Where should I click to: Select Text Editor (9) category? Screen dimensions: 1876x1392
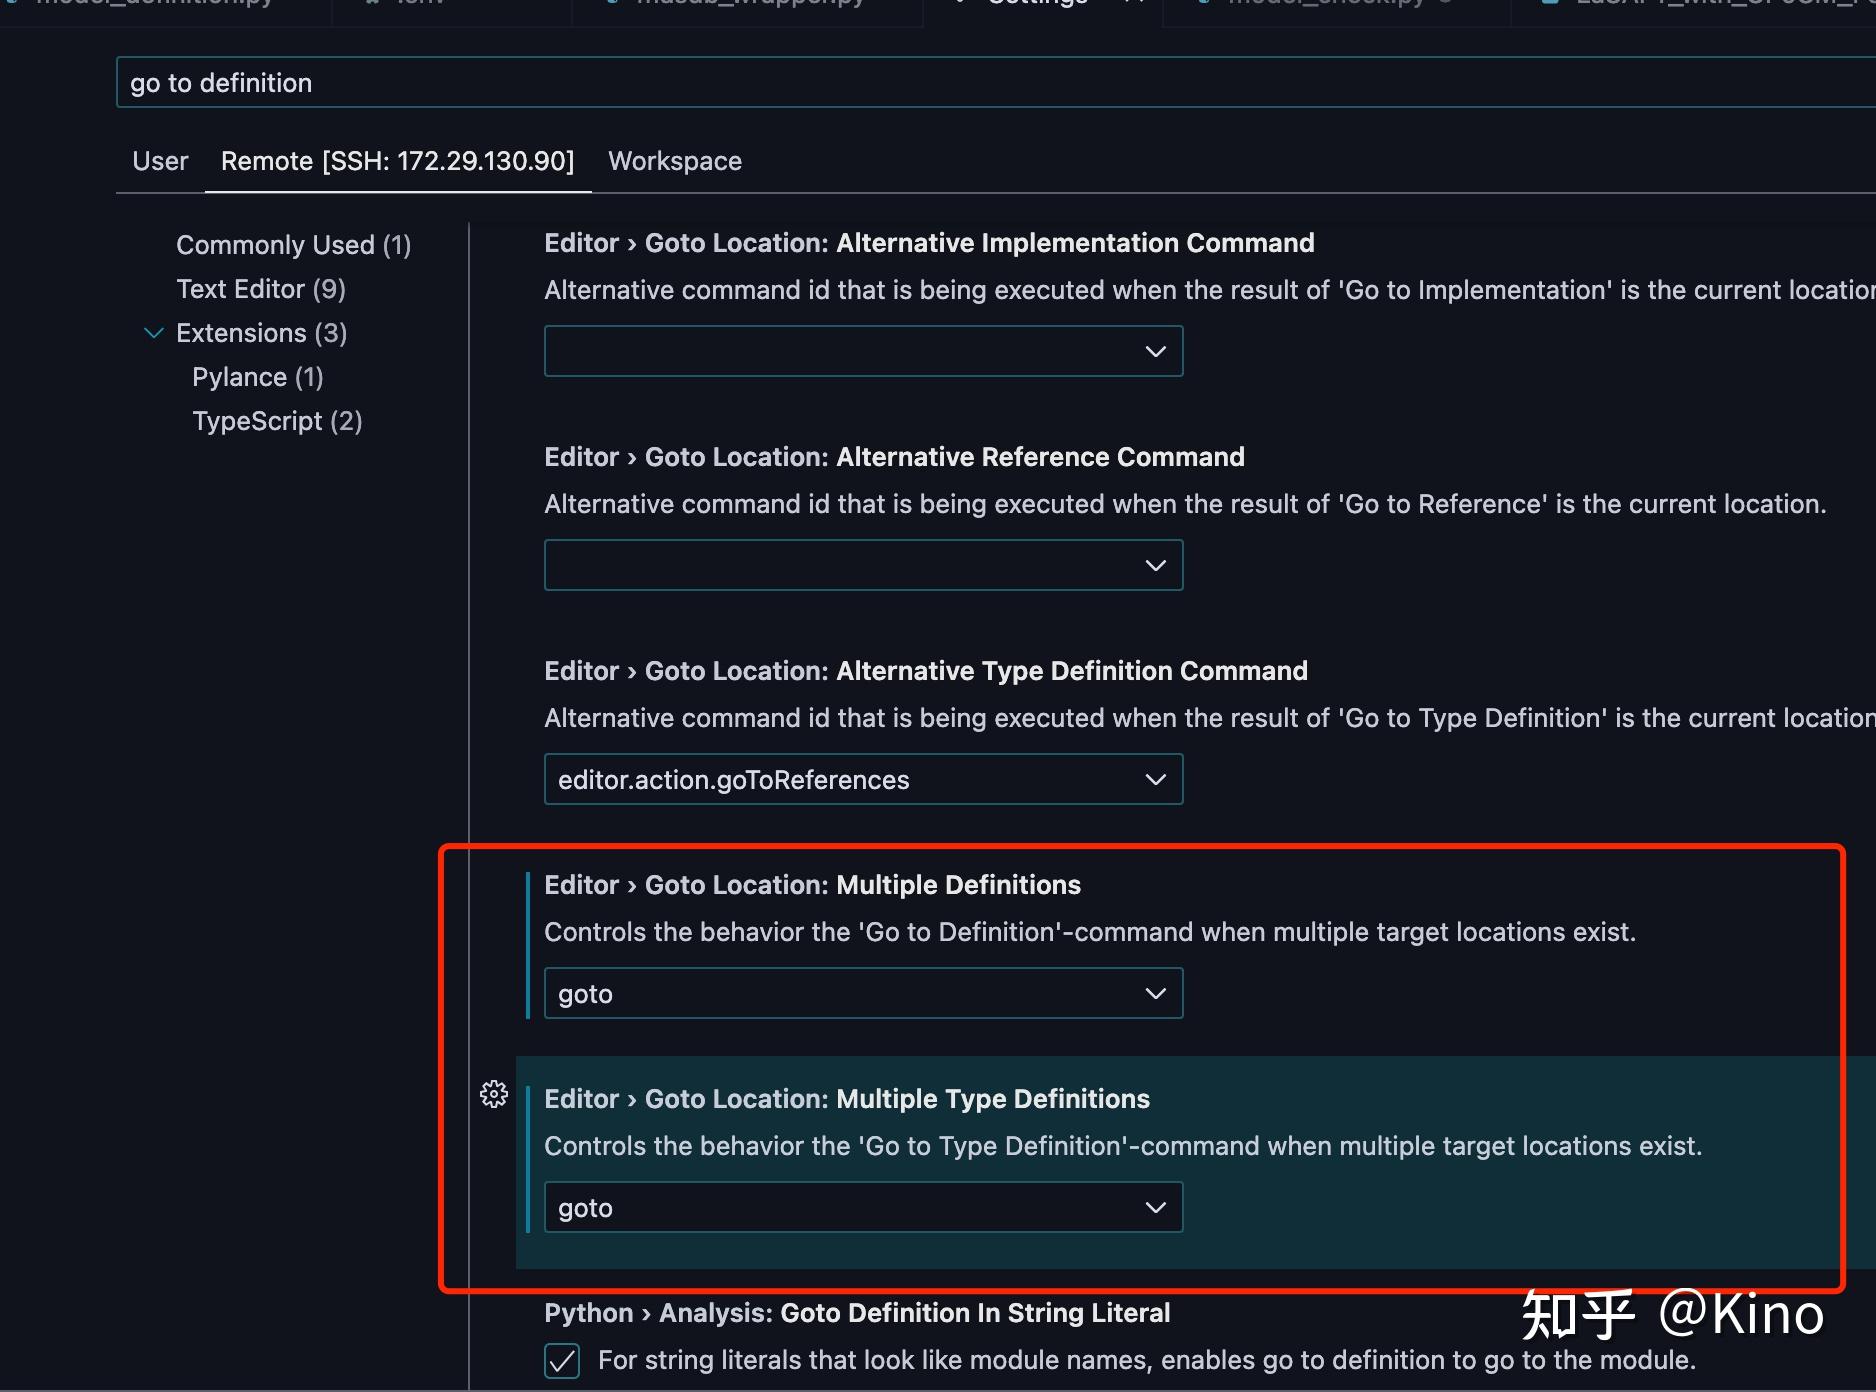[261, 289]
